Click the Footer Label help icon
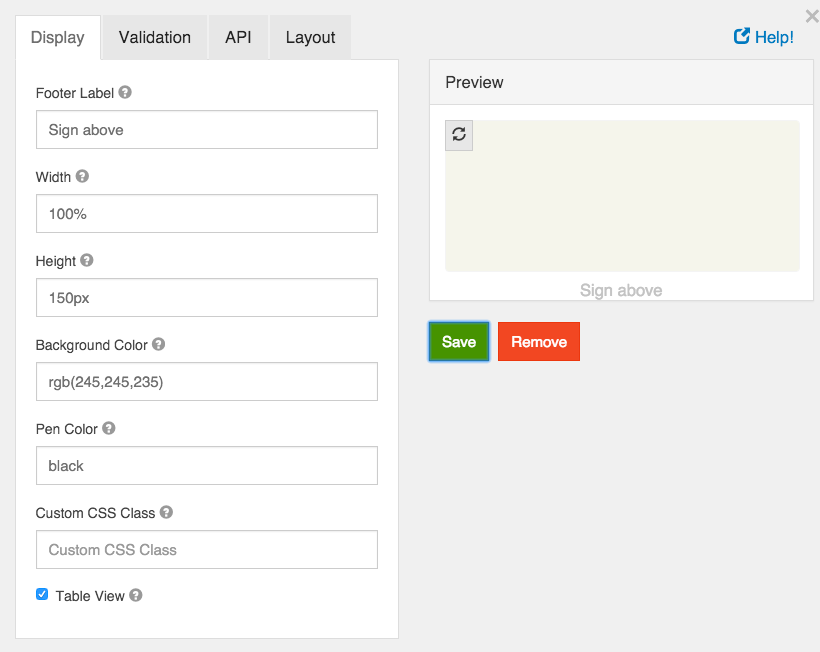820x652 pixels. pyautogui.click(x=125, y=92)
